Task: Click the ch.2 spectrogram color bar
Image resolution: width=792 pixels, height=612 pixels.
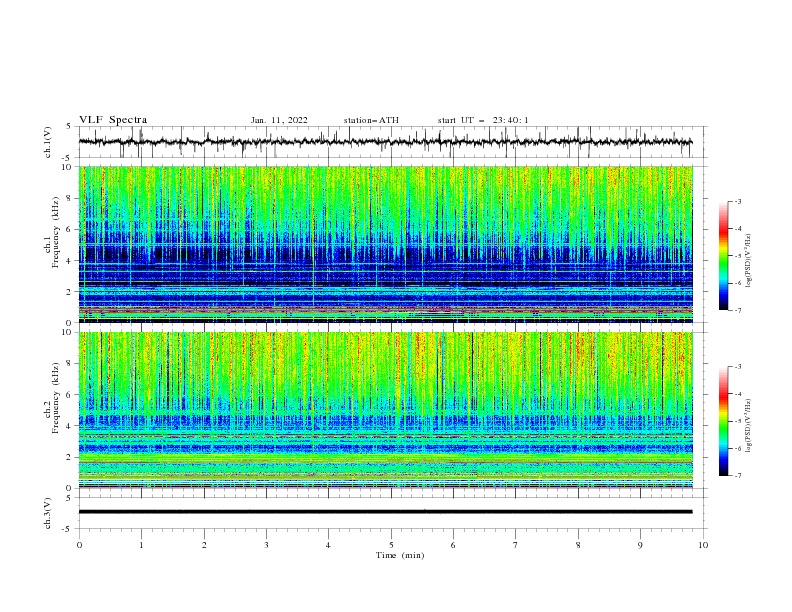Action: [723, 421]
